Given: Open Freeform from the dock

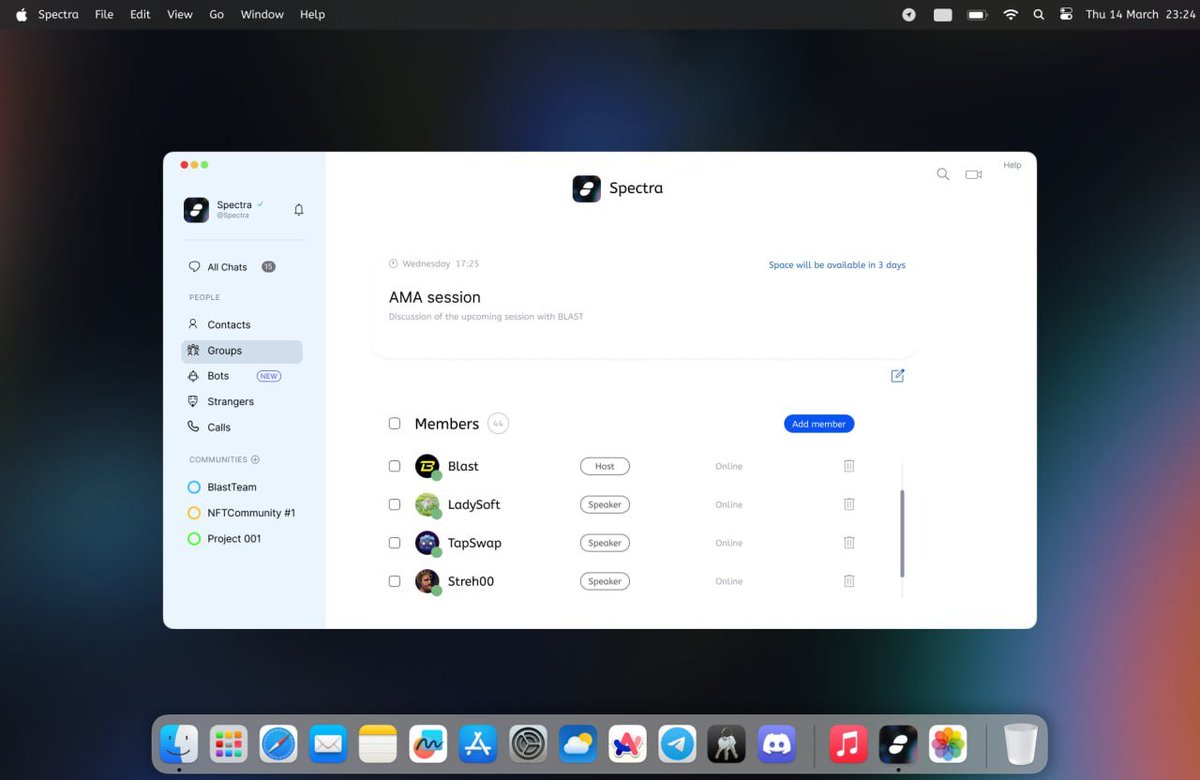Looking at the screenshot, I should click(428, 744).
